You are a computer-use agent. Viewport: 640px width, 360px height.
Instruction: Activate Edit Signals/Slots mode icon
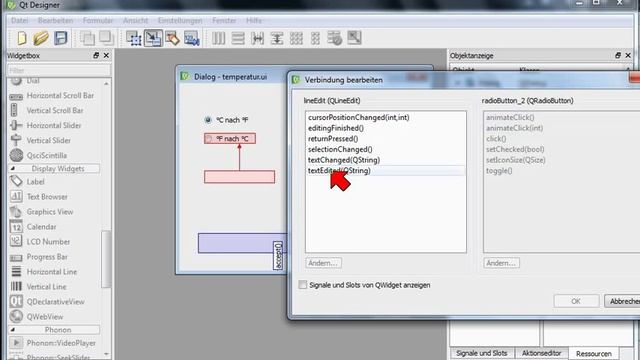(153, 38)
